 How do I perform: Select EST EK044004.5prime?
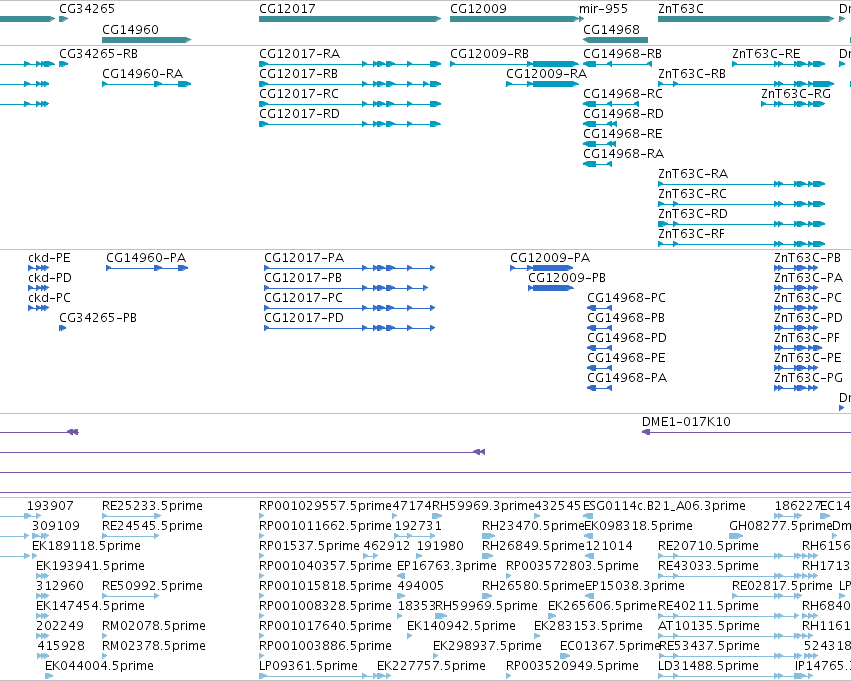coord(99,666)
